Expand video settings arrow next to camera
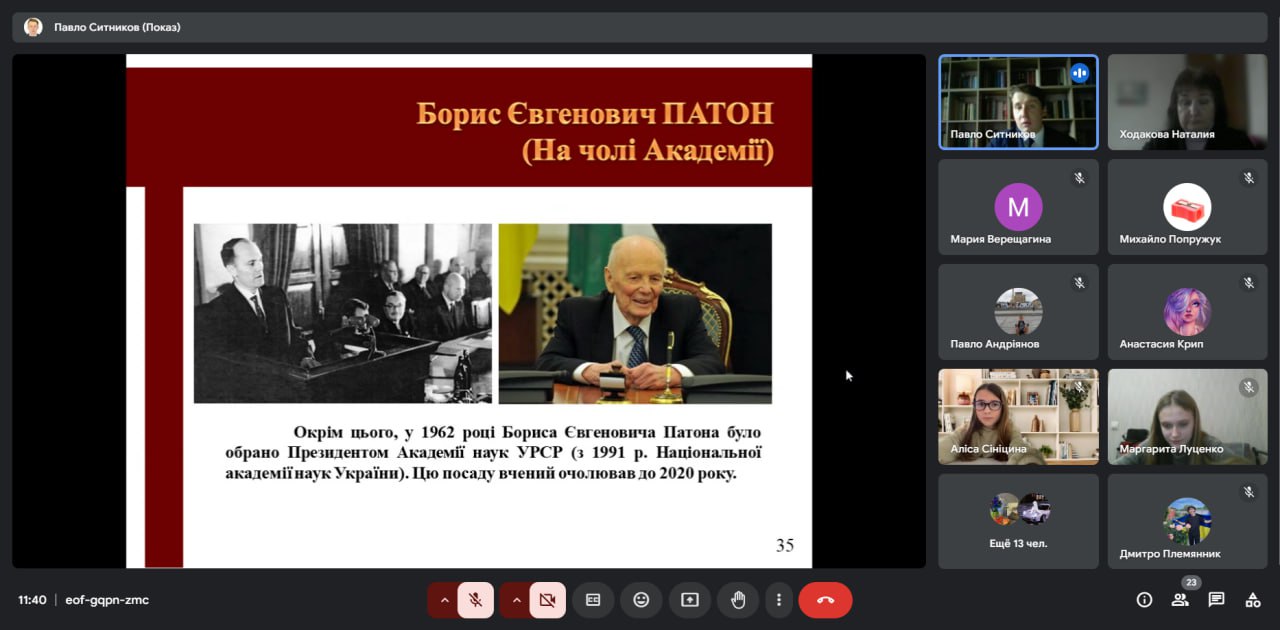 tap(516, 600)
